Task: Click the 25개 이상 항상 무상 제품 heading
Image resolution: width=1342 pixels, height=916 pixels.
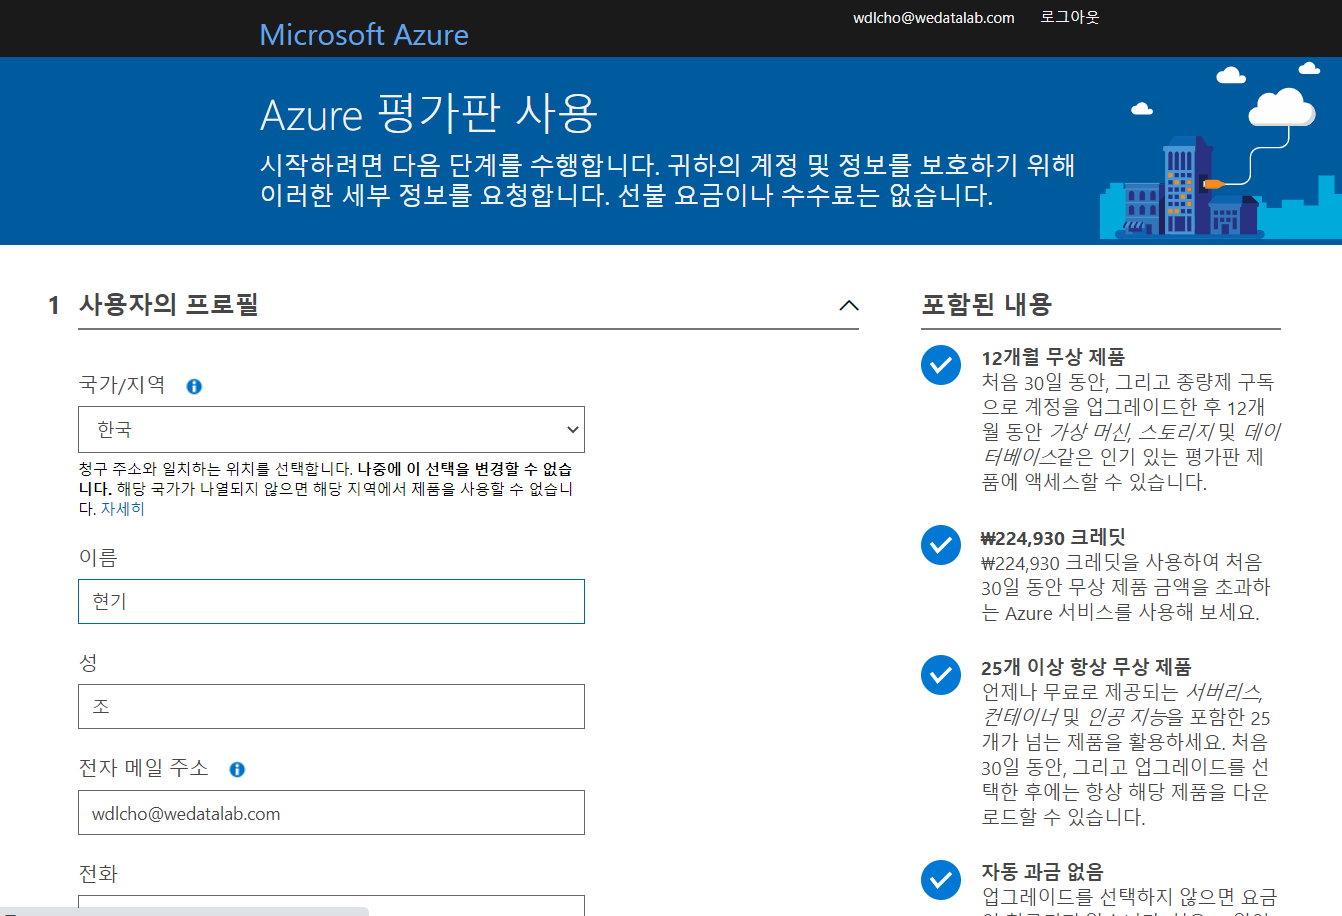Action: [1086, 667]
